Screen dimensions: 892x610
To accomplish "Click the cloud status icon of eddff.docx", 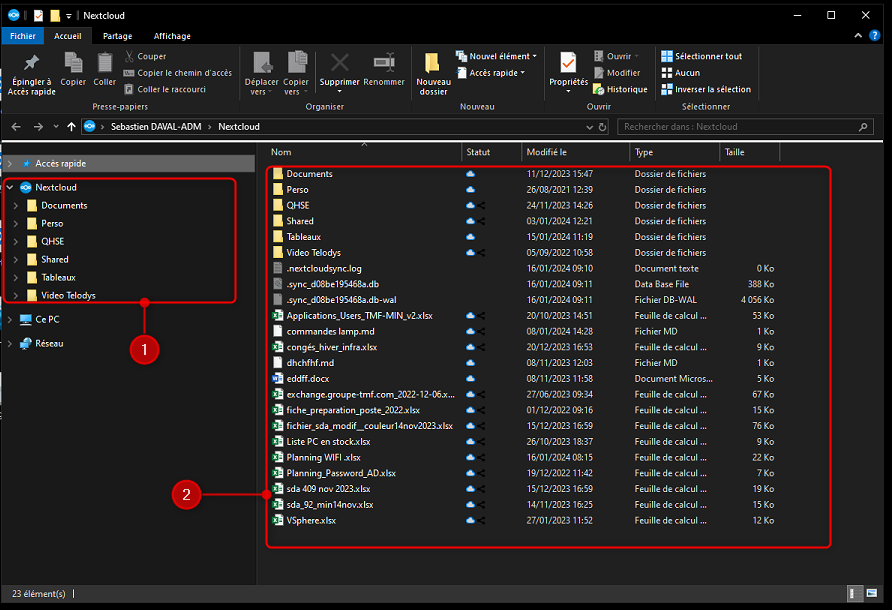I will click(470, 378).
